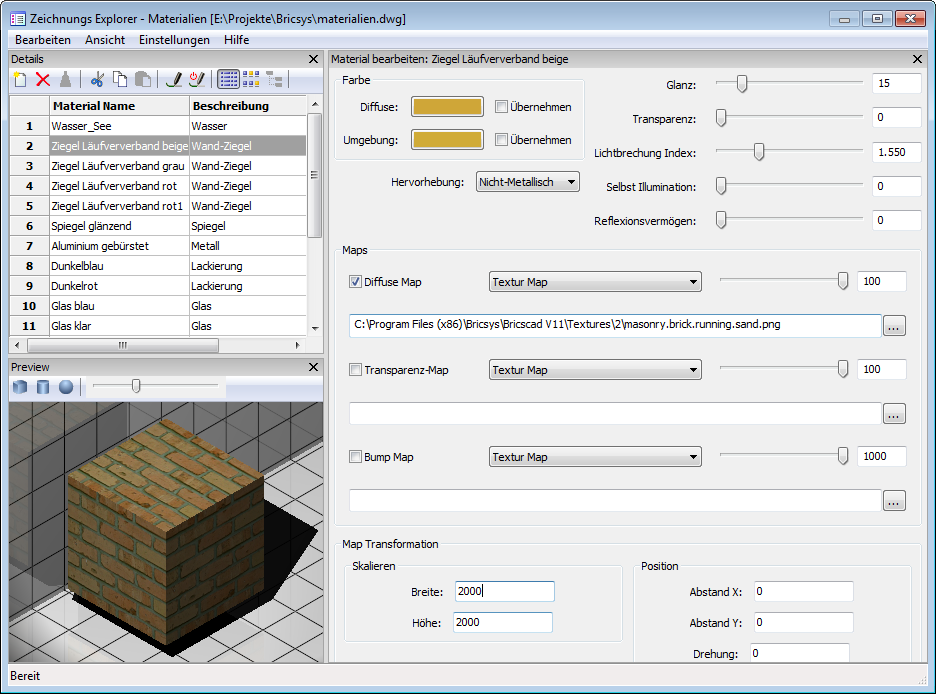Select Spiegel glänzend material row
Viewport: 936px width, 694px height.
click(158, 226)
